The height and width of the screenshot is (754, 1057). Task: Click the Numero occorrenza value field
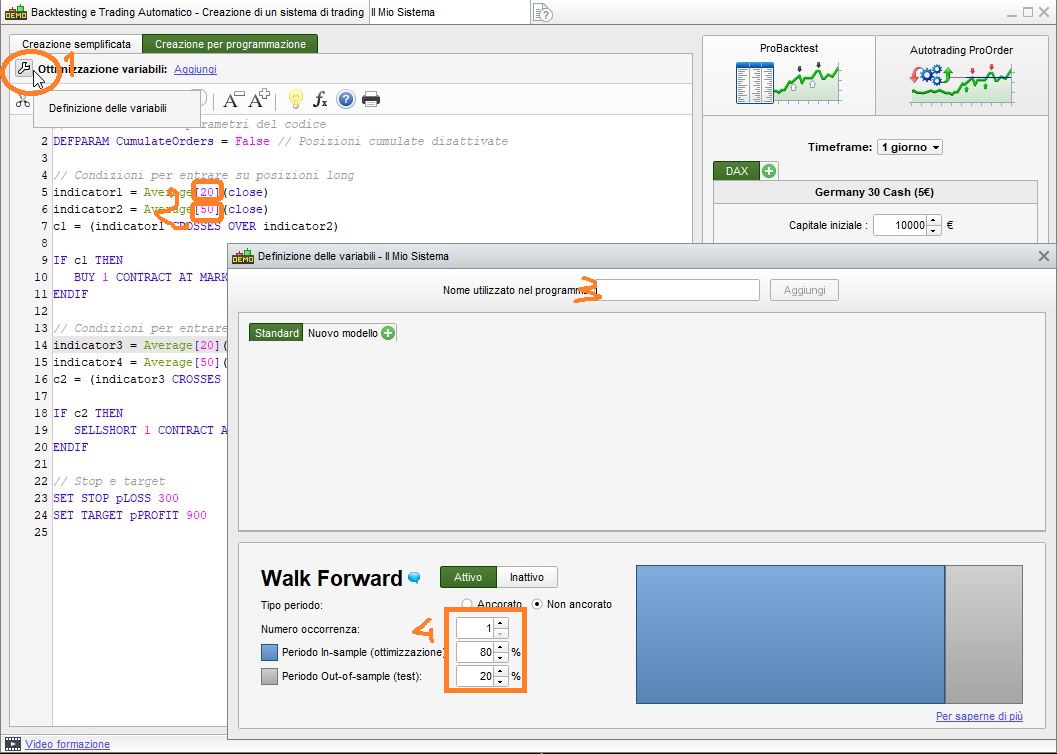coord(475,629)
